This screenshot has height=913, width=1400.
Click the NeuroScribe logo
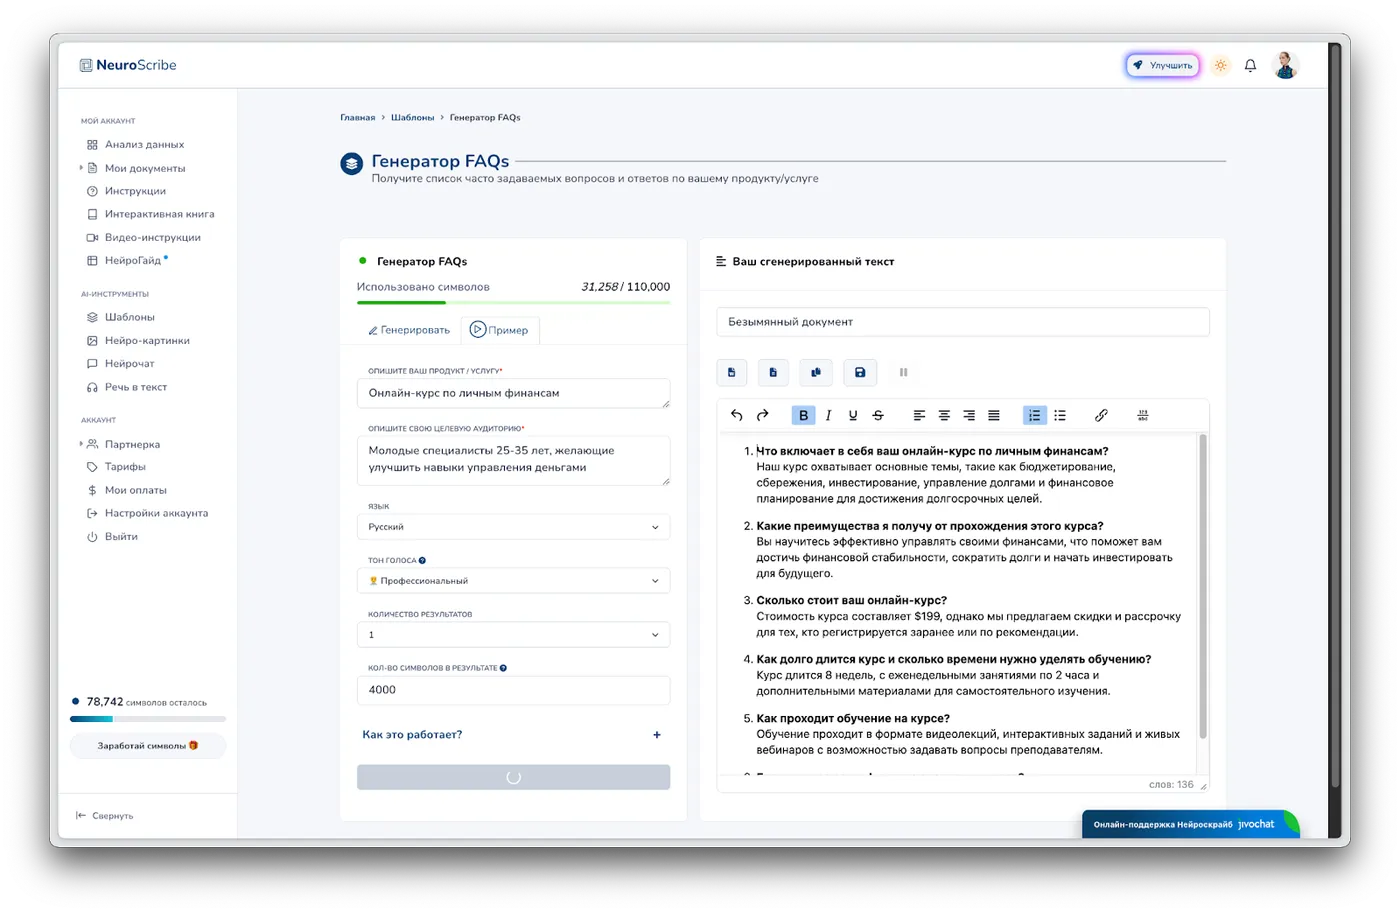click(x=128, y=65)
